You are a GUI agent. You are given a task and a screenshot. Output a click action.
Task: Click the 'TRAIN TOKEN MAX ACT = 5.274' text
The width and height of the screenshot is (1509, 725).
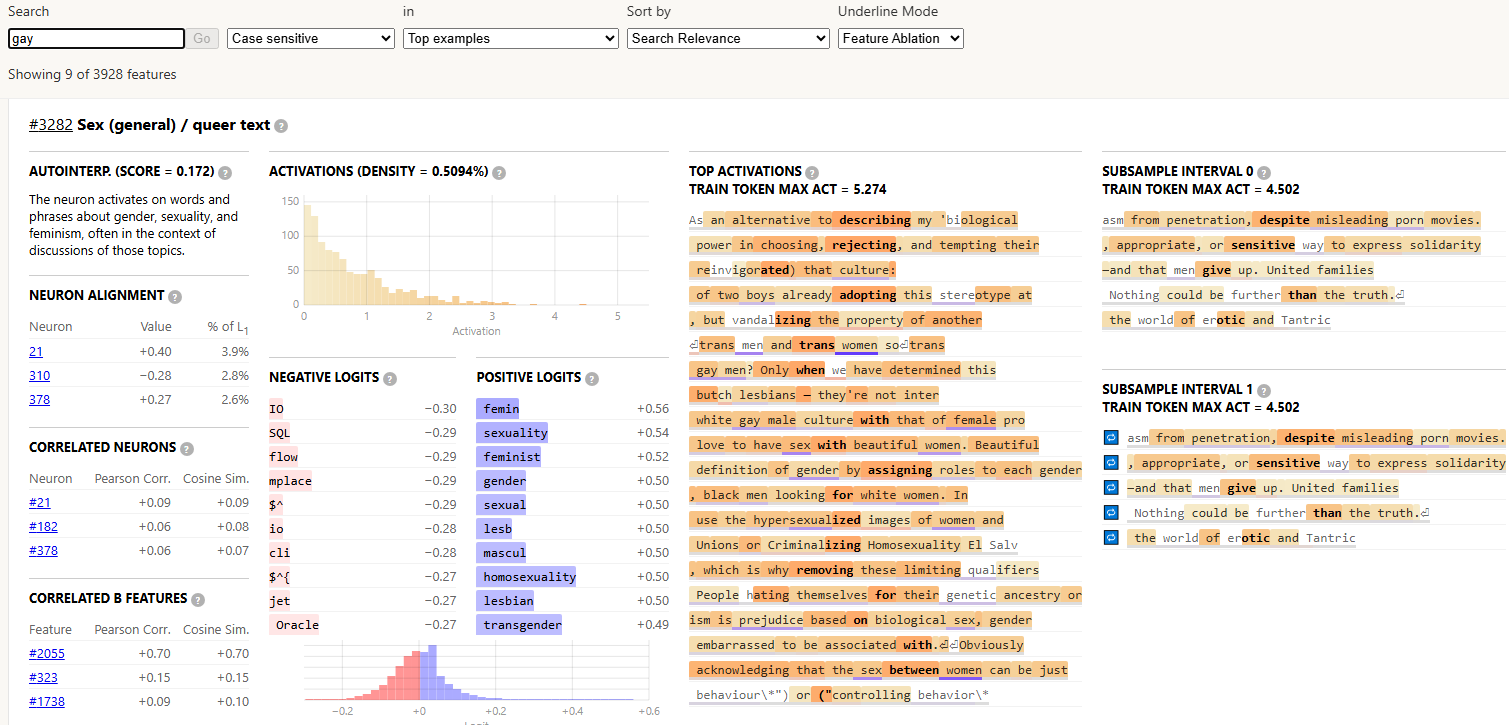tap(788, 189)
